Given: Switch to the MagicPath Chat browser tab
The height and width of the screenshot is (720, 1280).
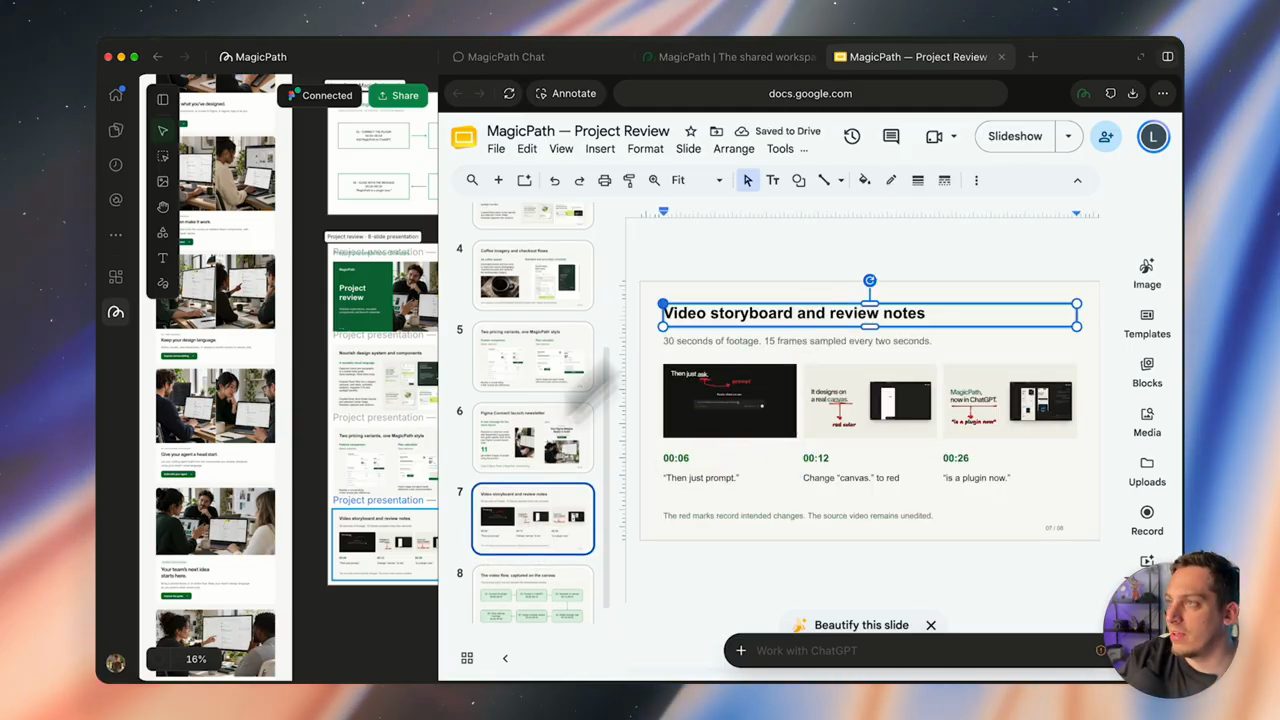Looking at the screenshot, I should [x=498, y=57].
